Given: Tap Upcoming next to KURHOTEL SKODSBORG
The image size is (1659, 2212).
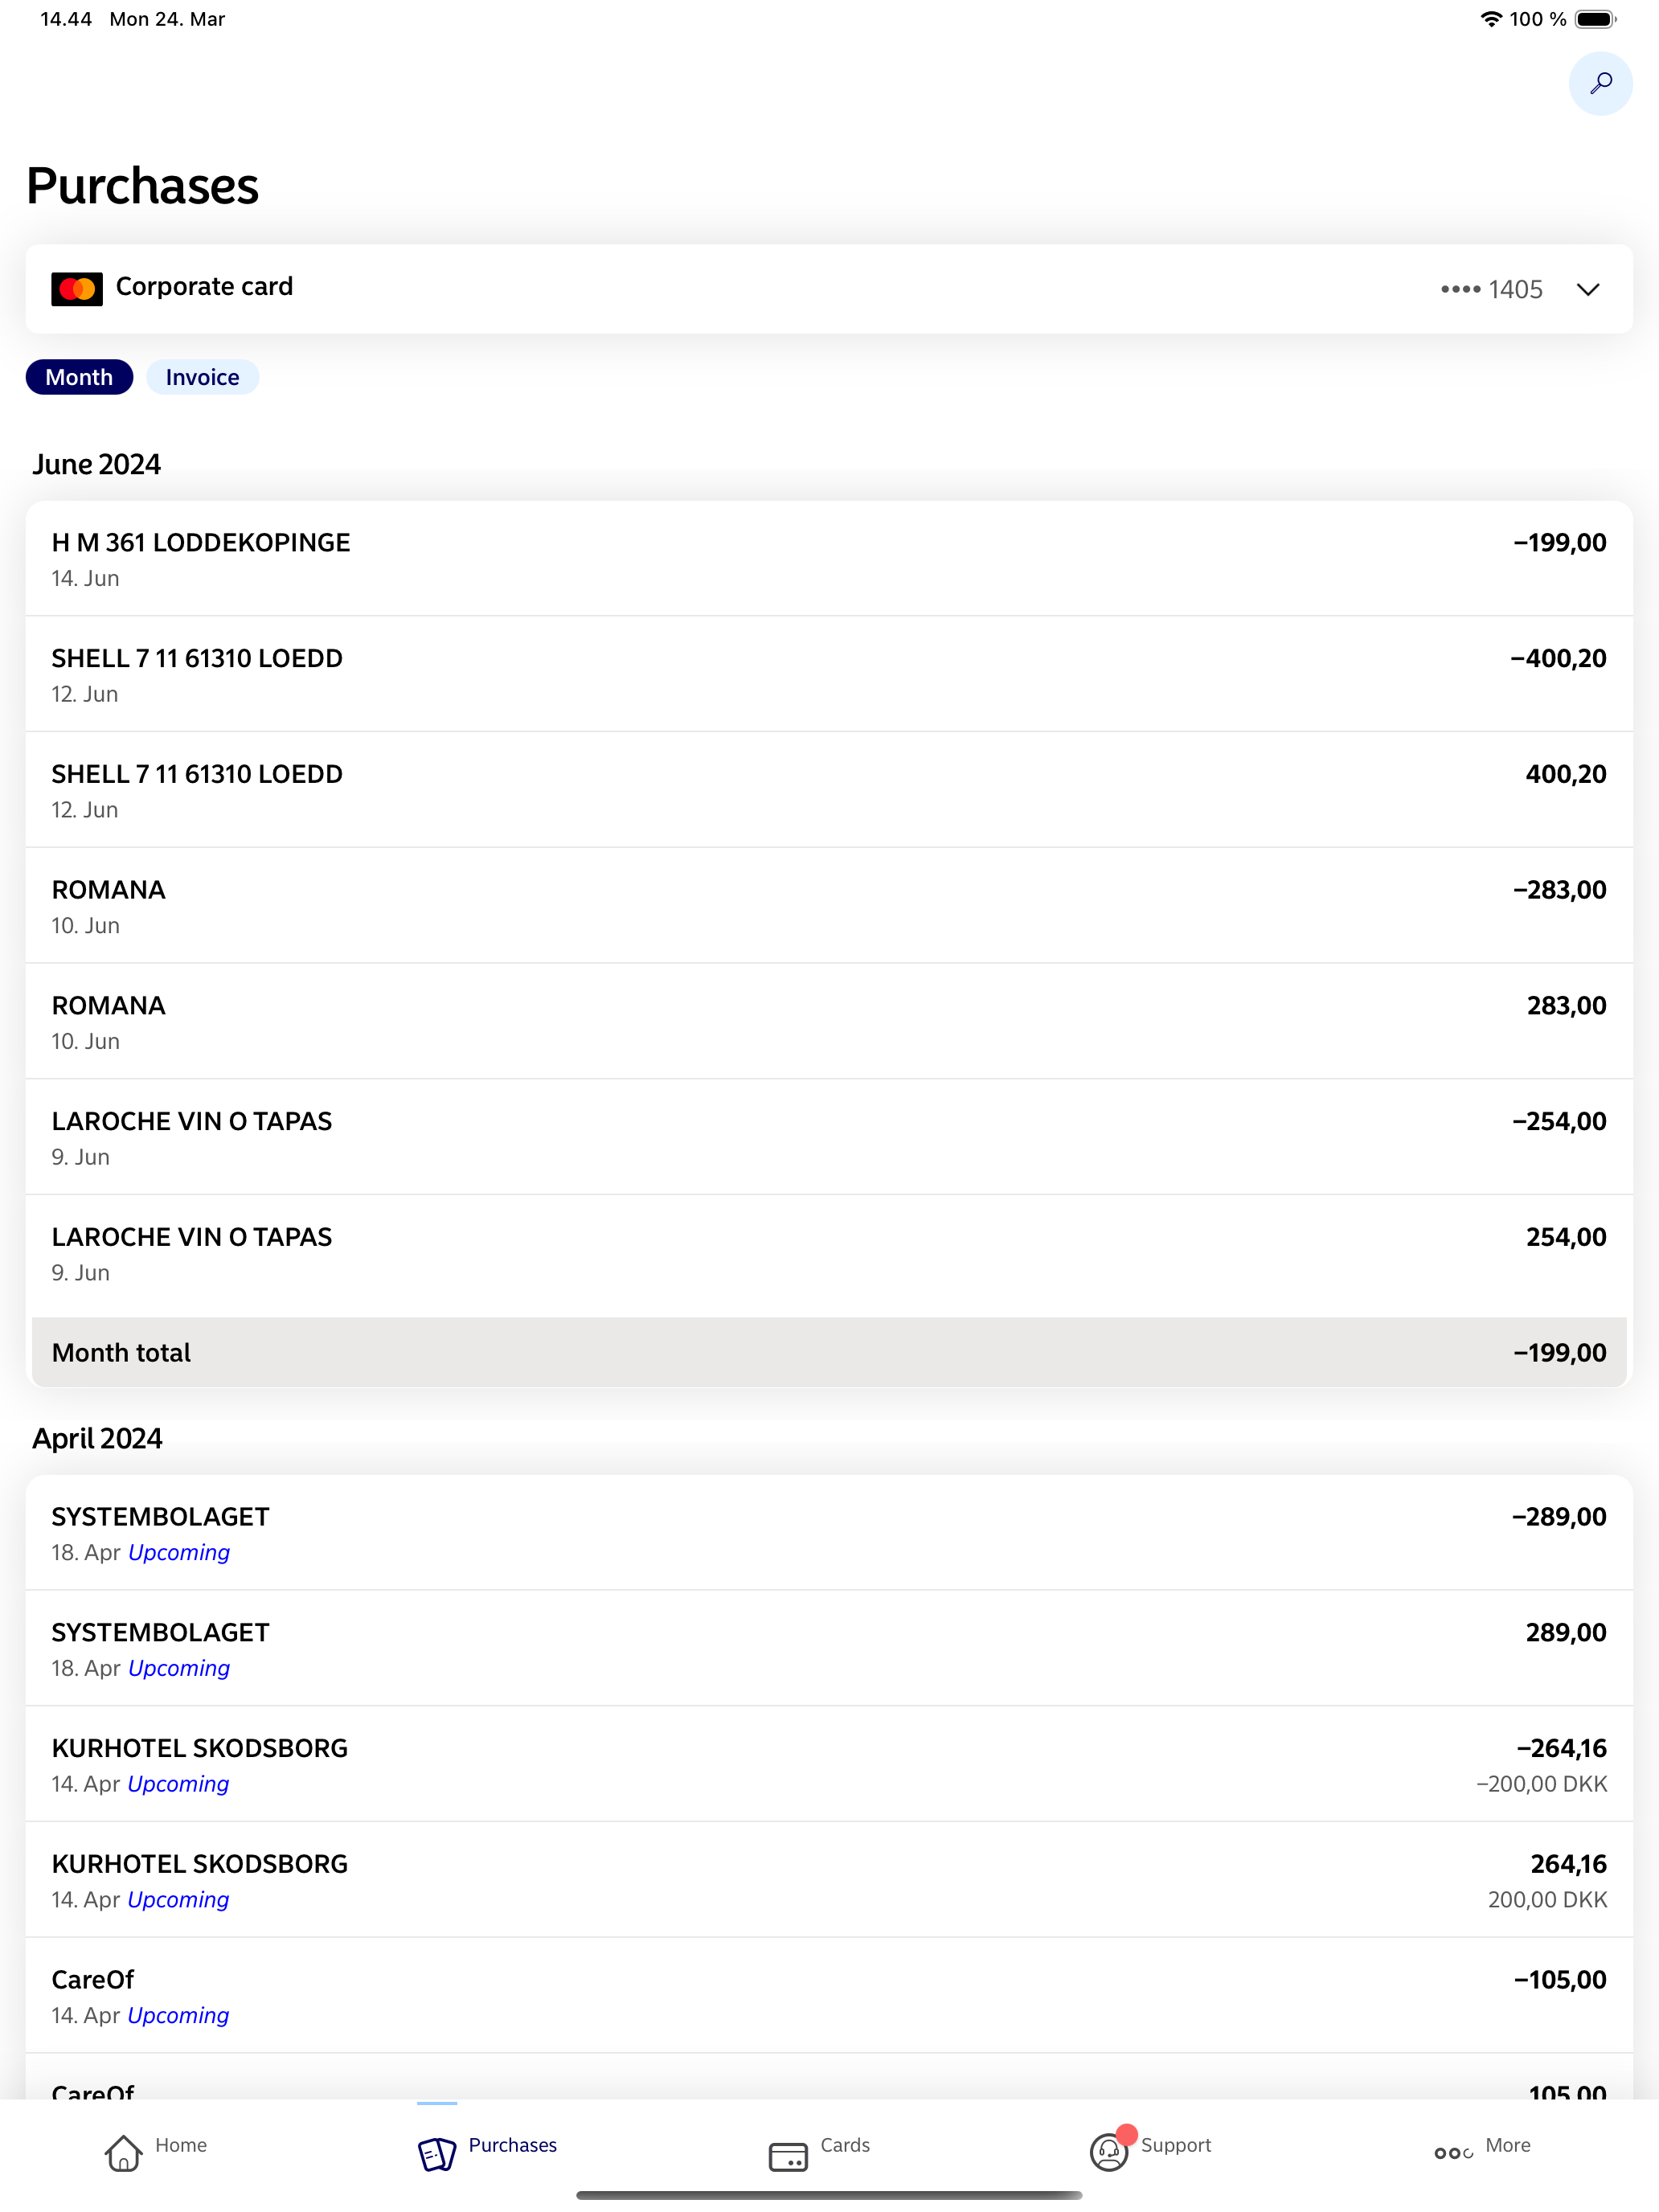Looking at the screenshot, I should pyautogui.click(x=178, y=1784).
